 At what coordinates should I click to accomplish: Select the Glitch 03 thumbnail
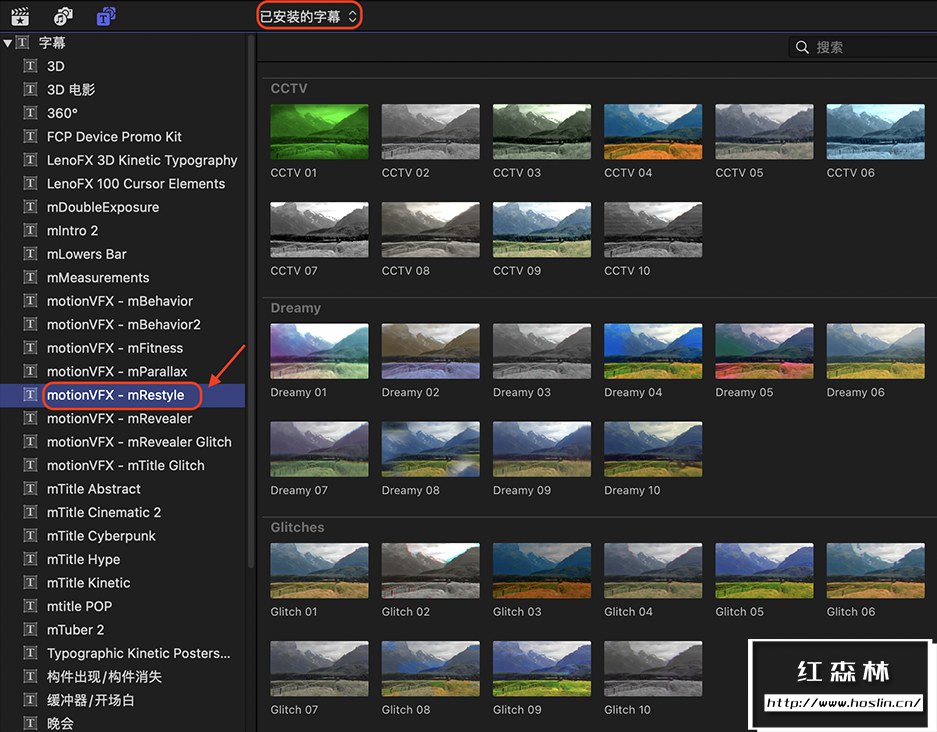[x=542, y=571]
